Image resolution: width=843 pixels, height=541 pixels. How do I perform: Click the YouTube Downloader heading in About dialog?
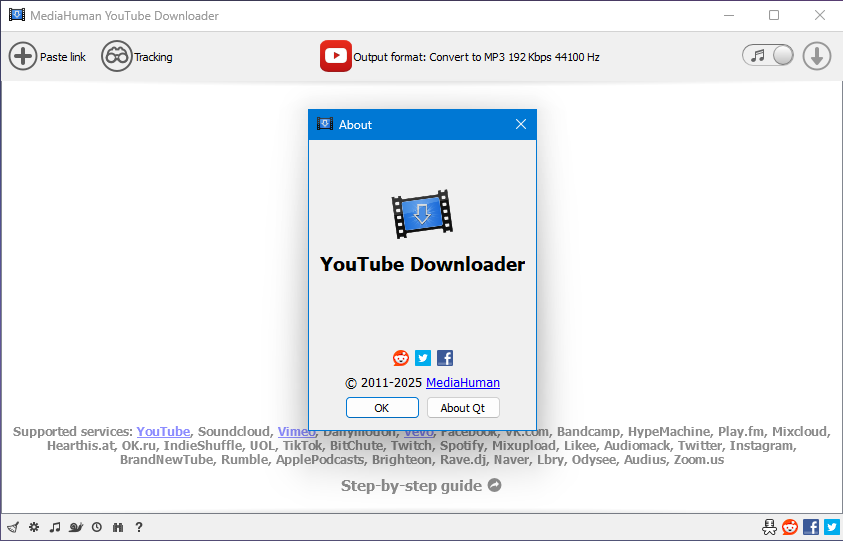pos(423,264)
